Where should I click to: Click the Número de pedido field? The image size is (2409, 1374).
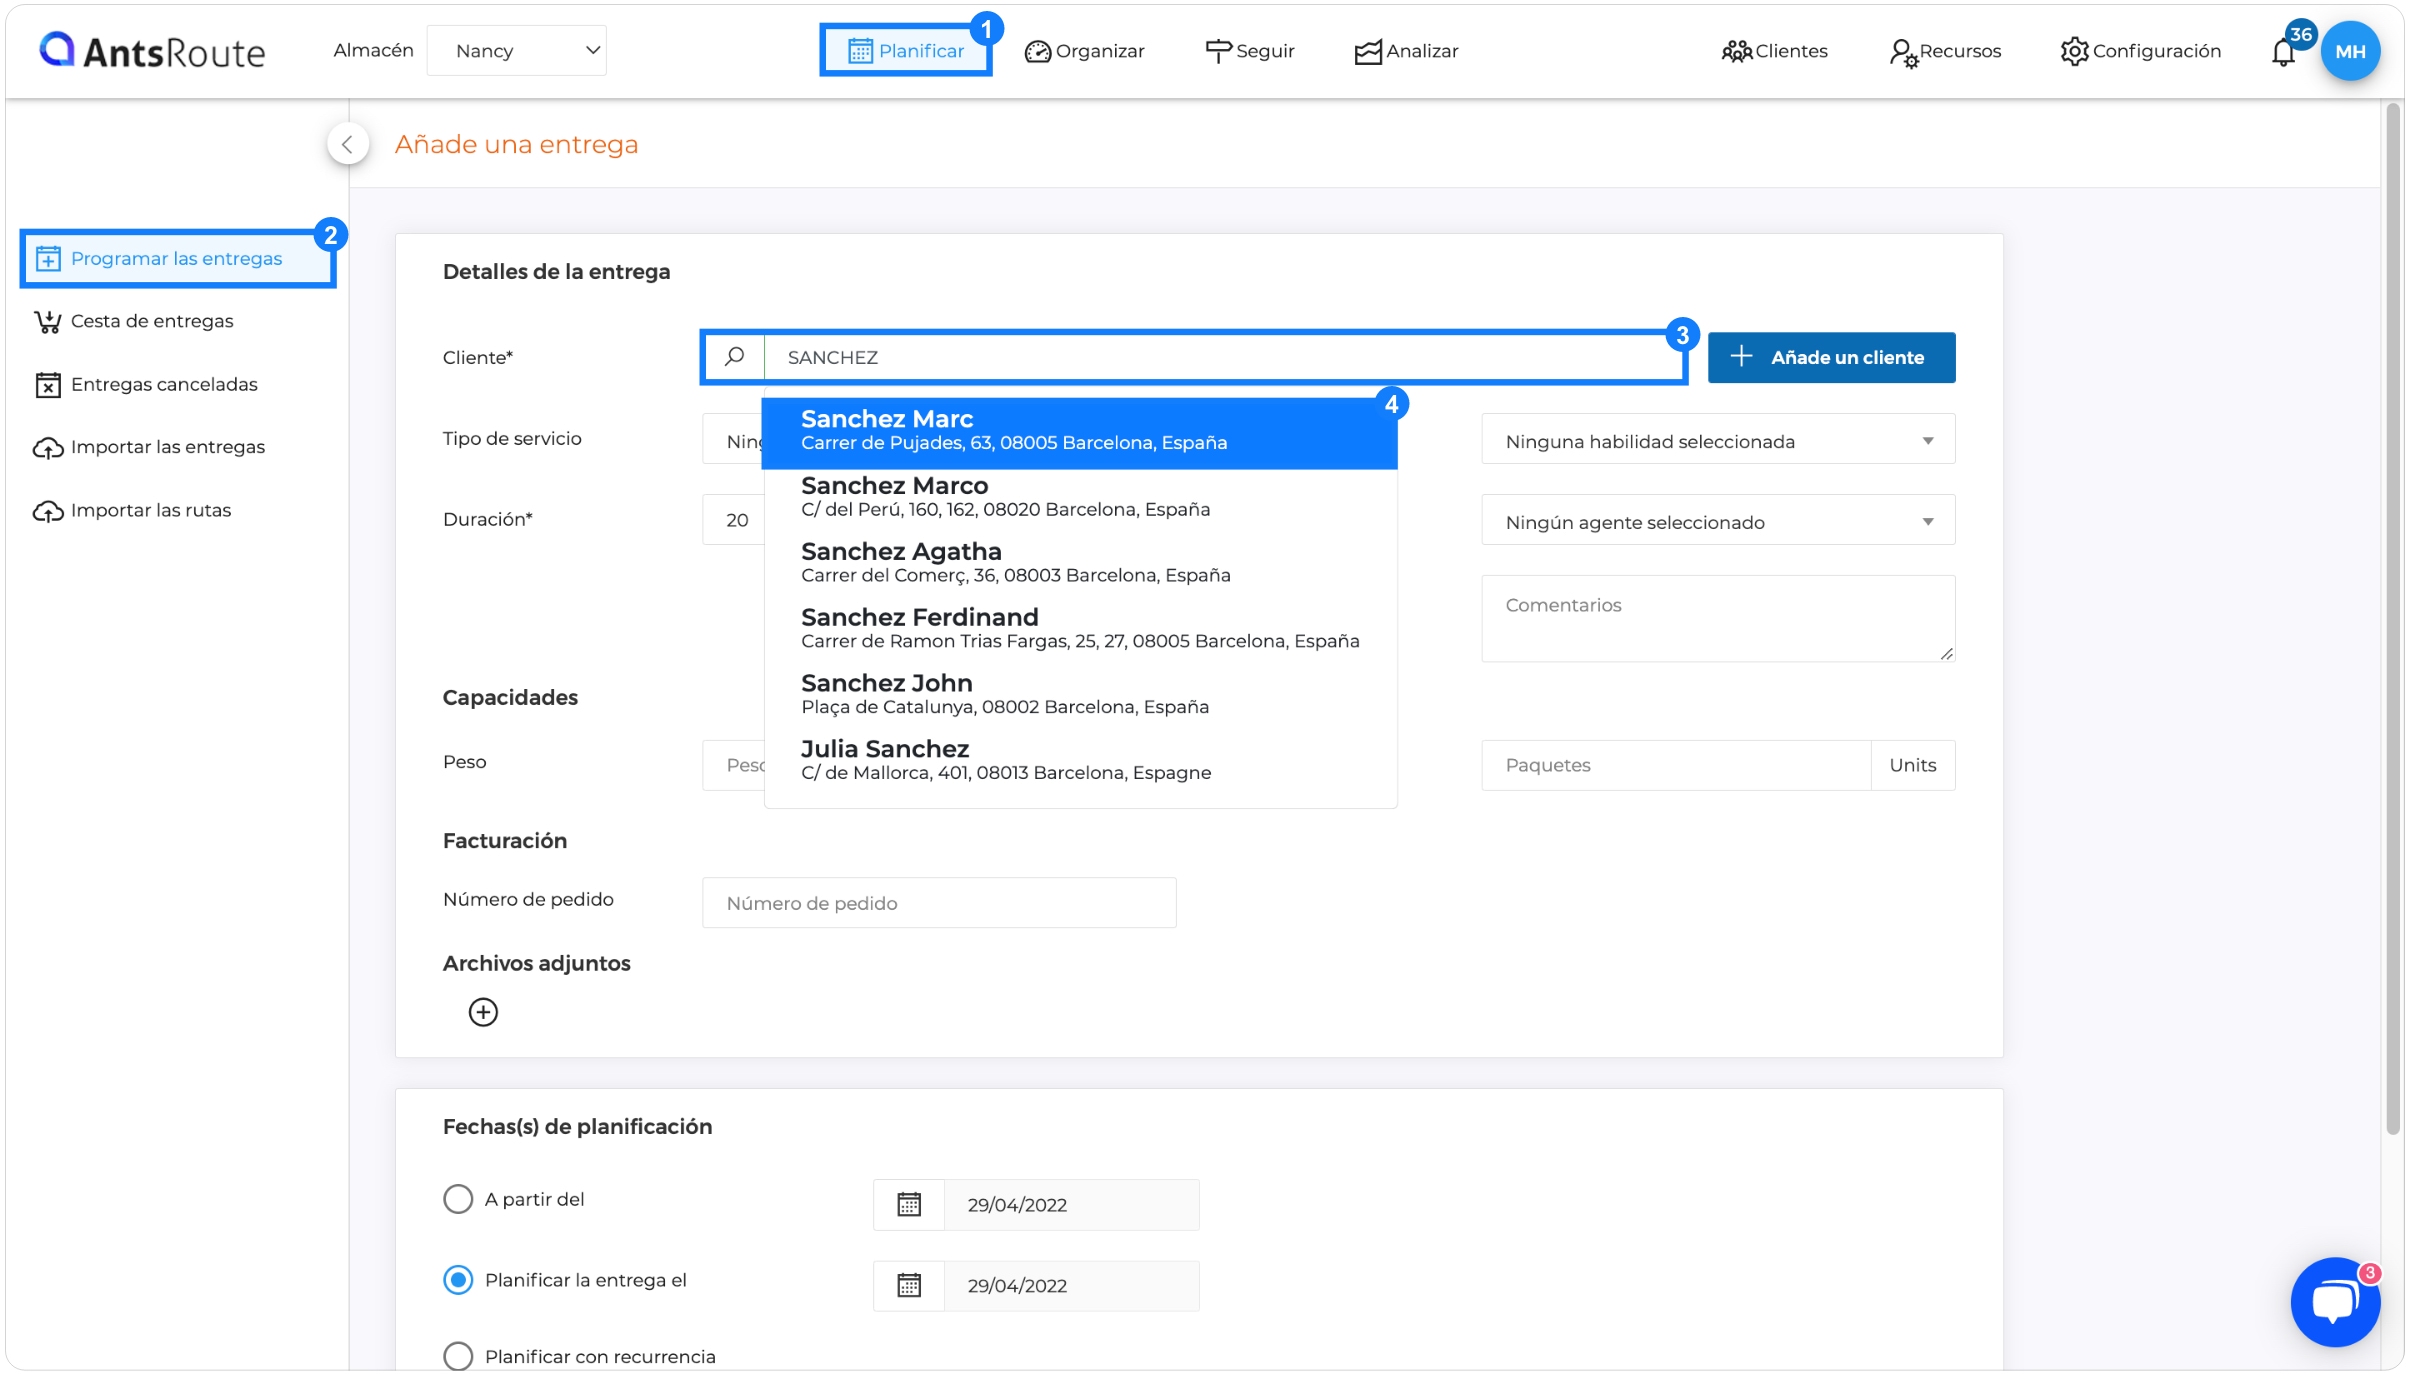pos(939,903)
